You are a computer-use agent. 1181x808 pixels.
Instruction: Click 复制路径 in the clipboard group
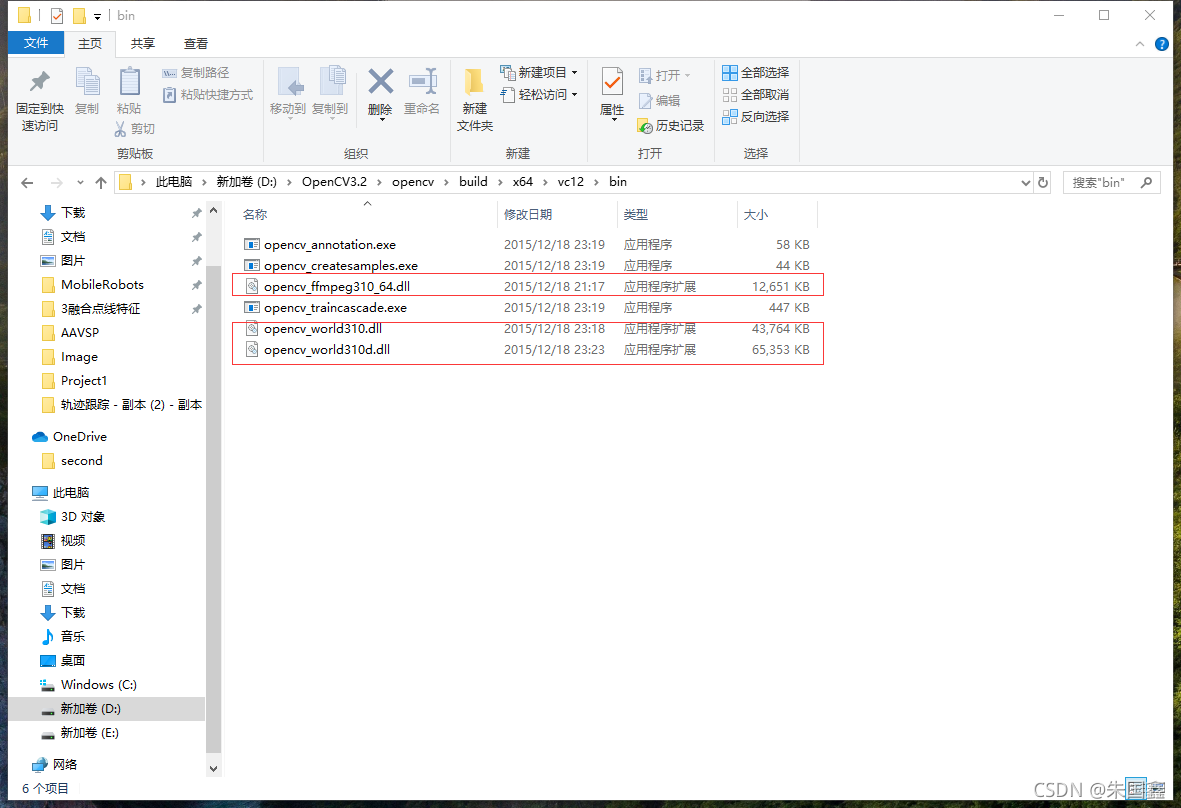pos(196,72)
